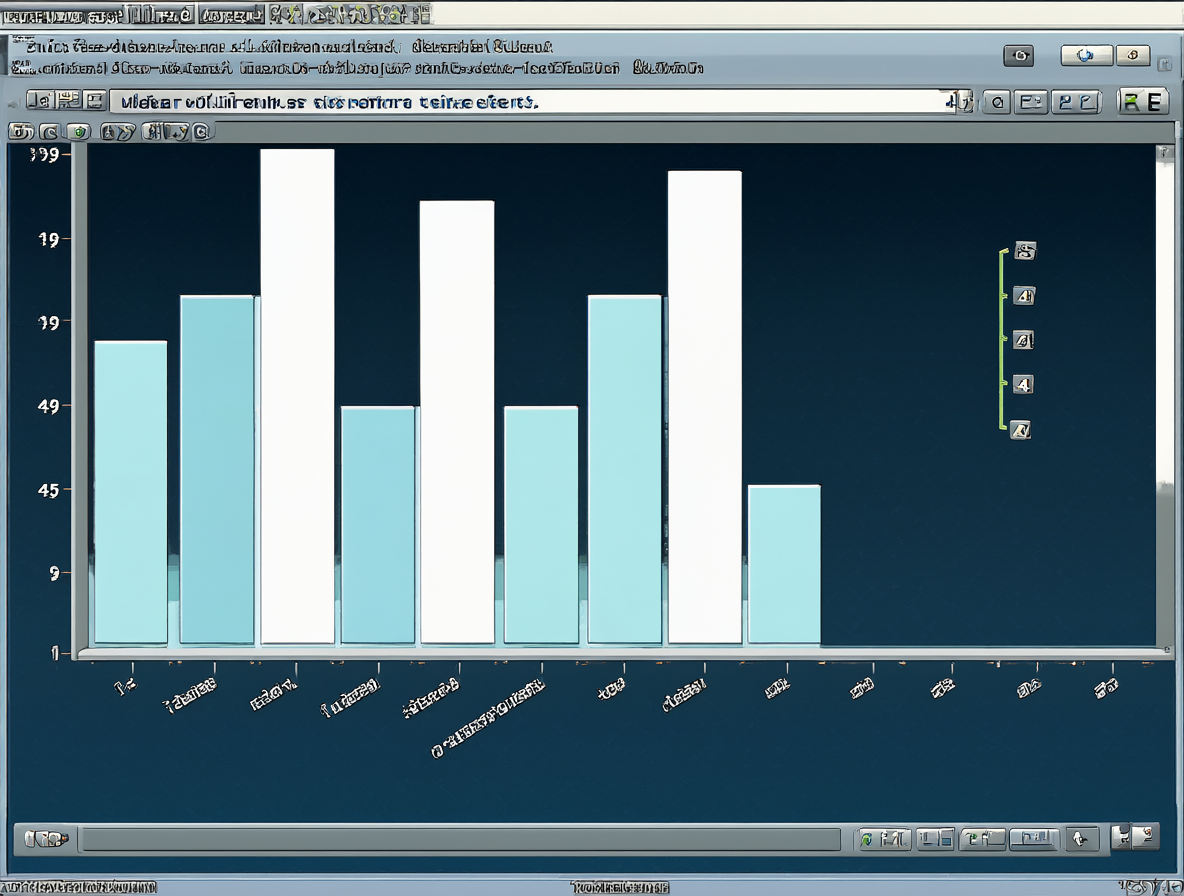Select the tallest white bar in the chart
Screen dimensions: 1184x896
point(298,396)
